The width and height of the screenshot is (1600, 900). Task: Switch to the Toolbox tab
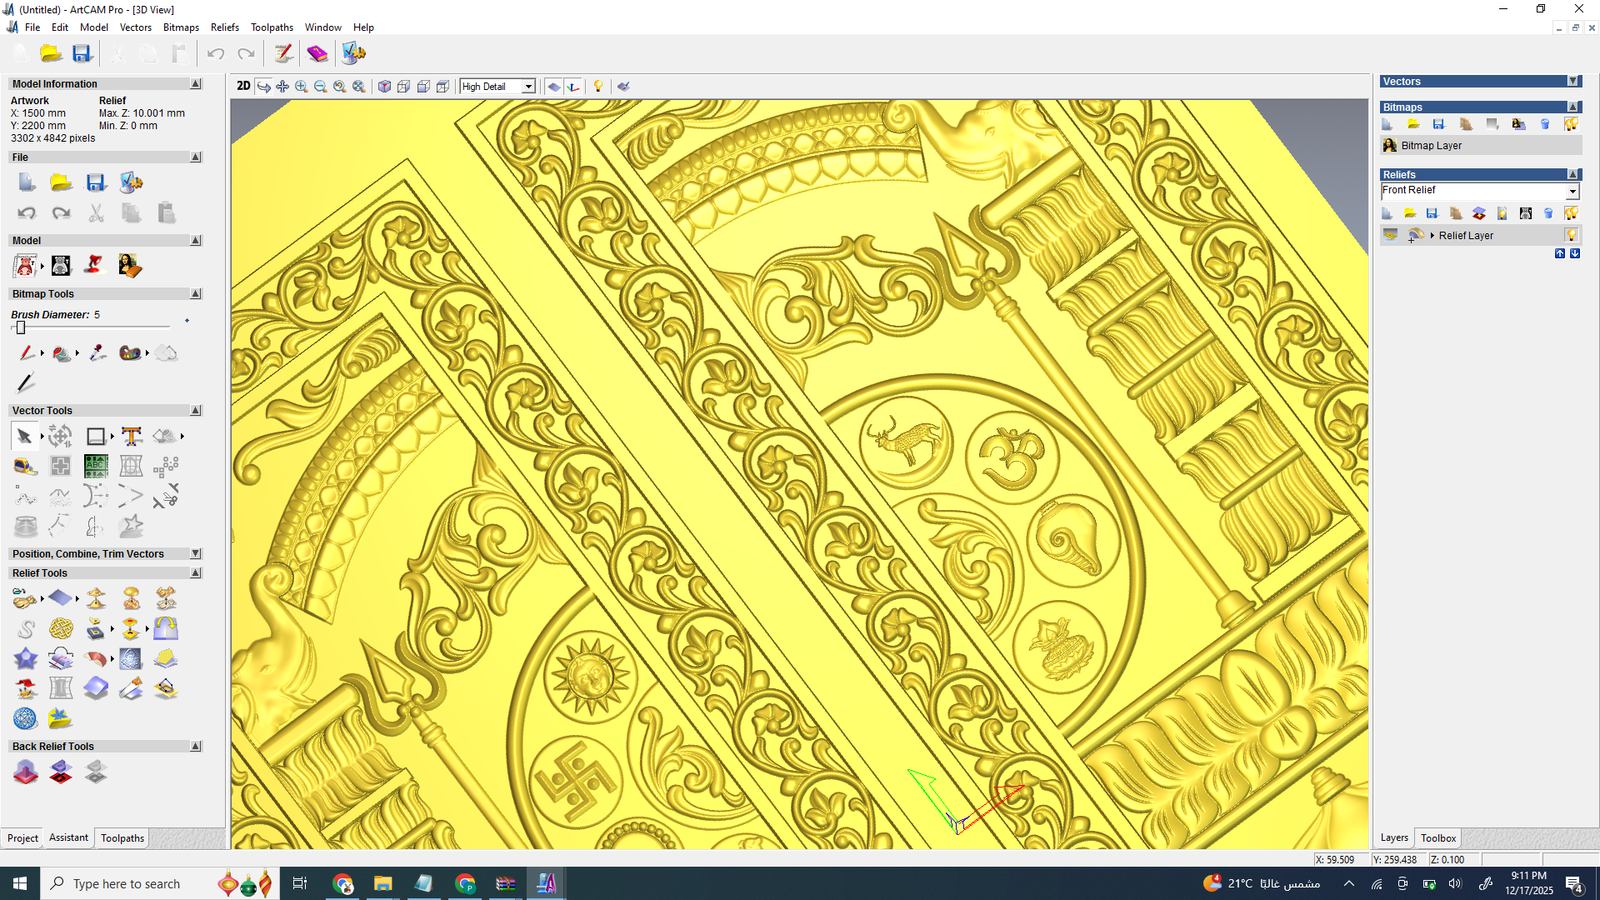click(x=1438, y=838)
